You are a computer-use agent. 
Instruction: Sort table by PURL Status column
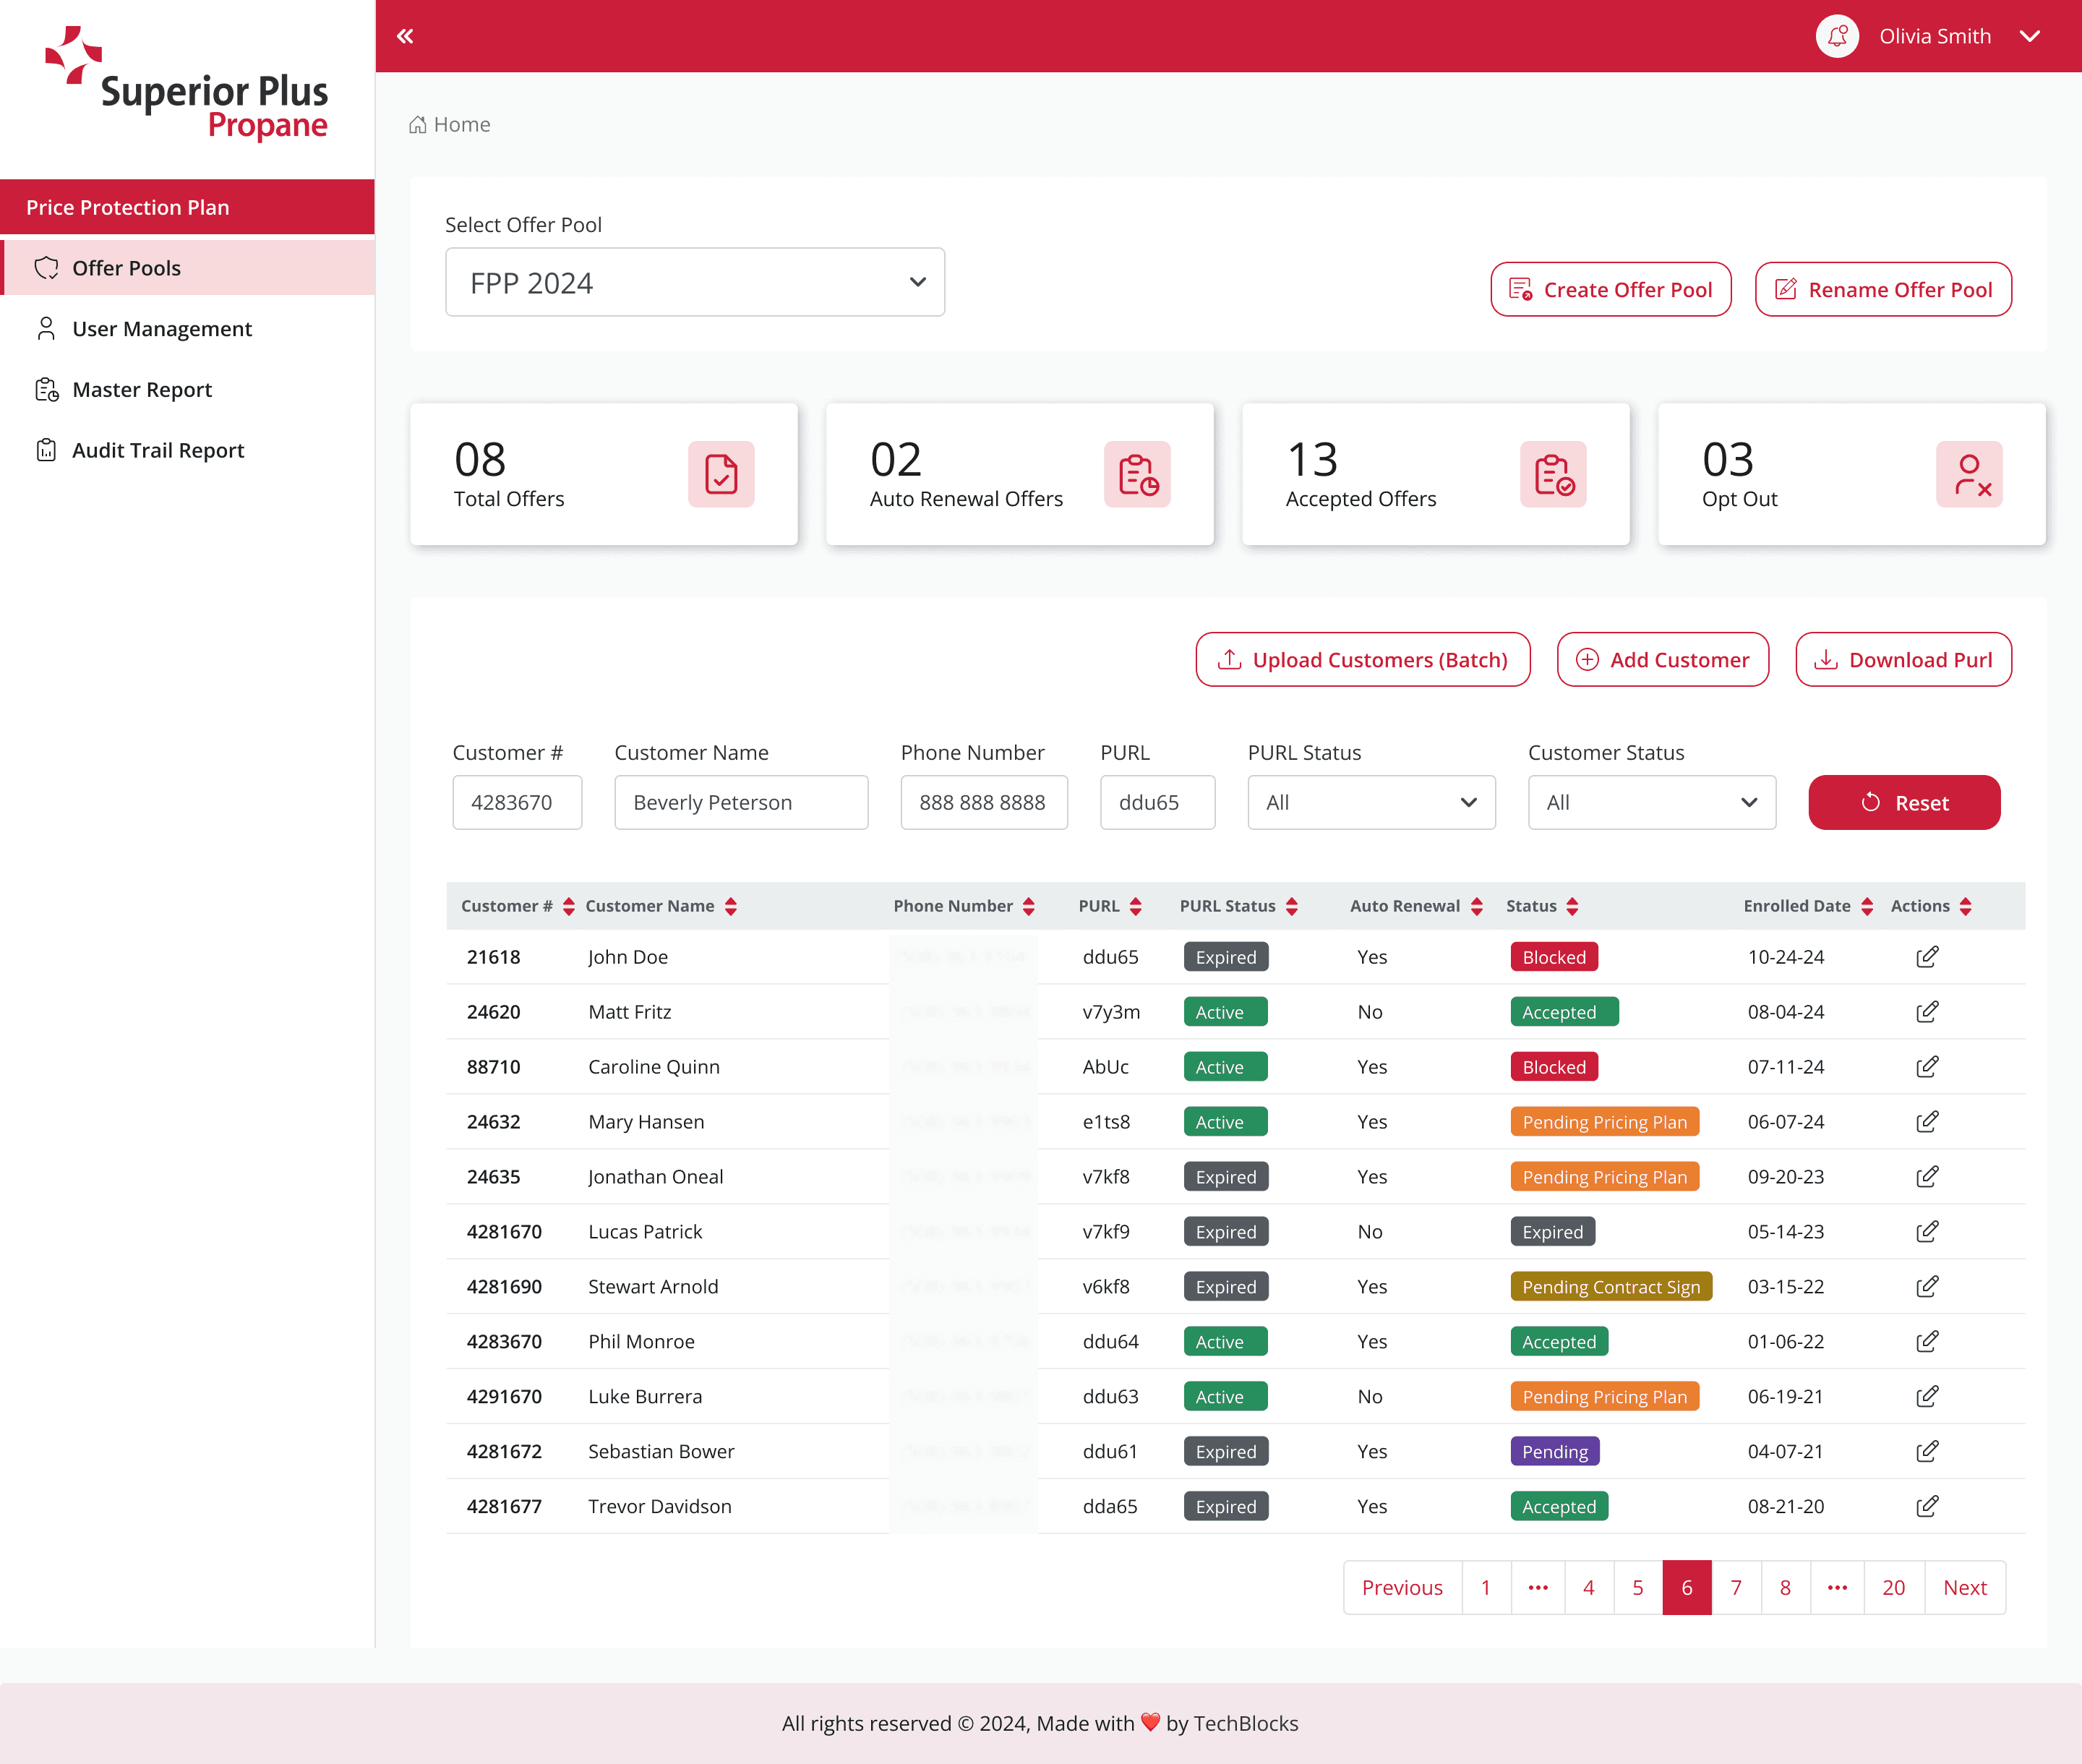(x=1291, y=906)
